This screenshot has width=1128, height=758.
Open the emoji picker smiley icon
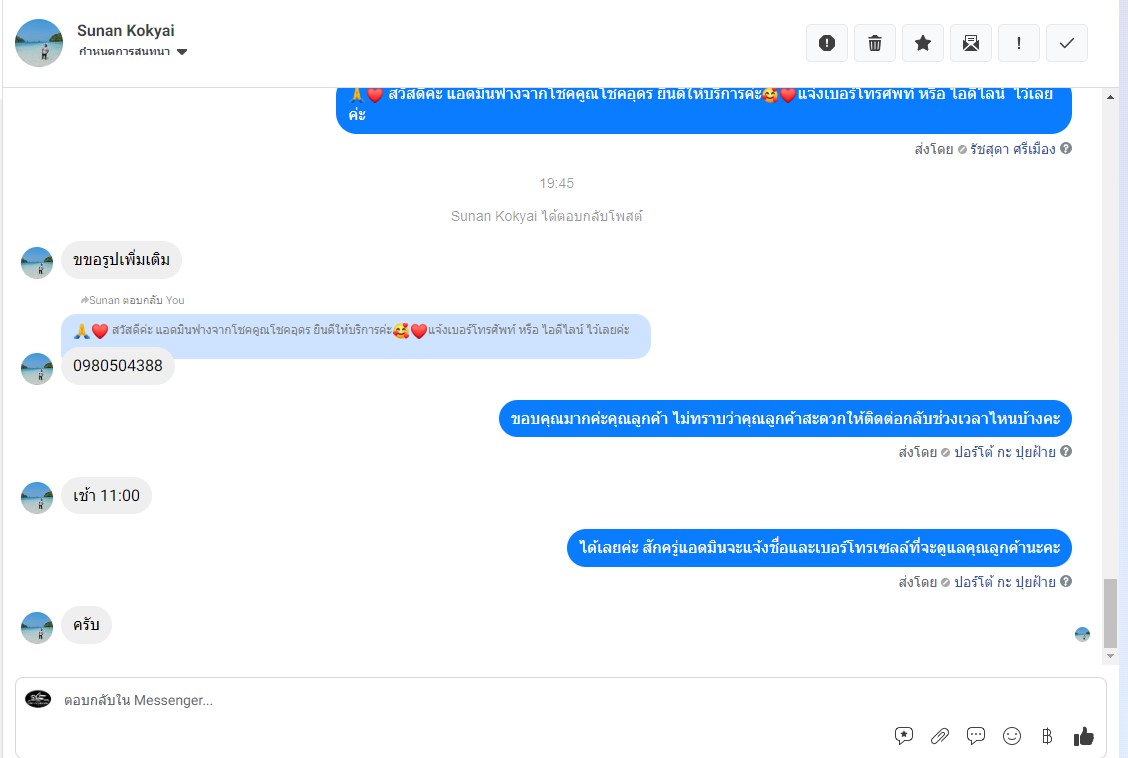[x=1012, y=736]
